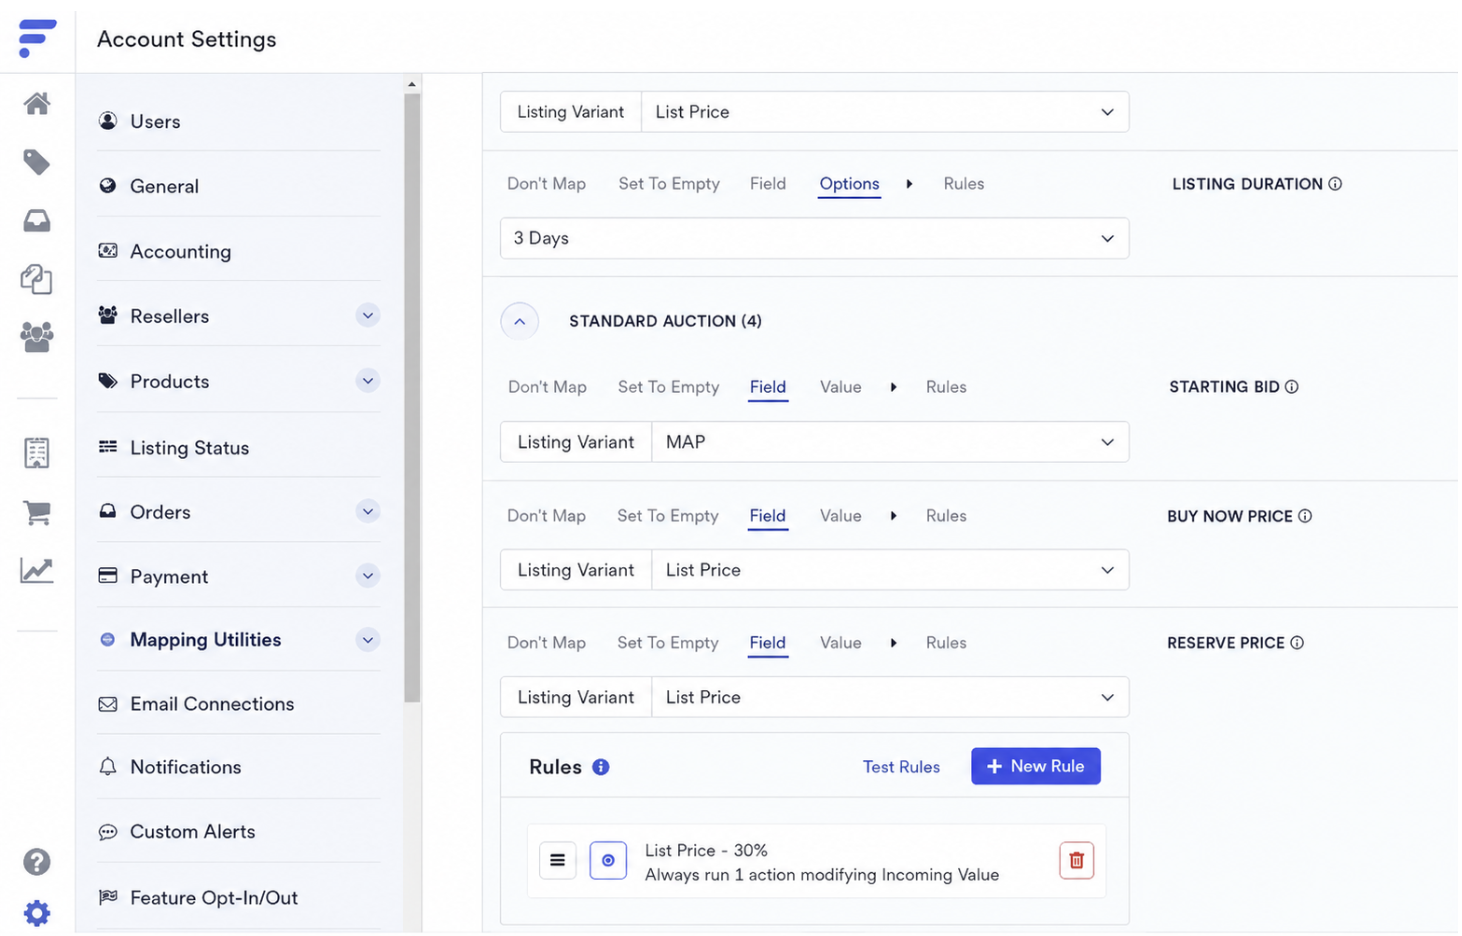The image size is (1462, 936).
Task: Select Don't Map for Buy Now Price
Action: click(x=547, y=516)
